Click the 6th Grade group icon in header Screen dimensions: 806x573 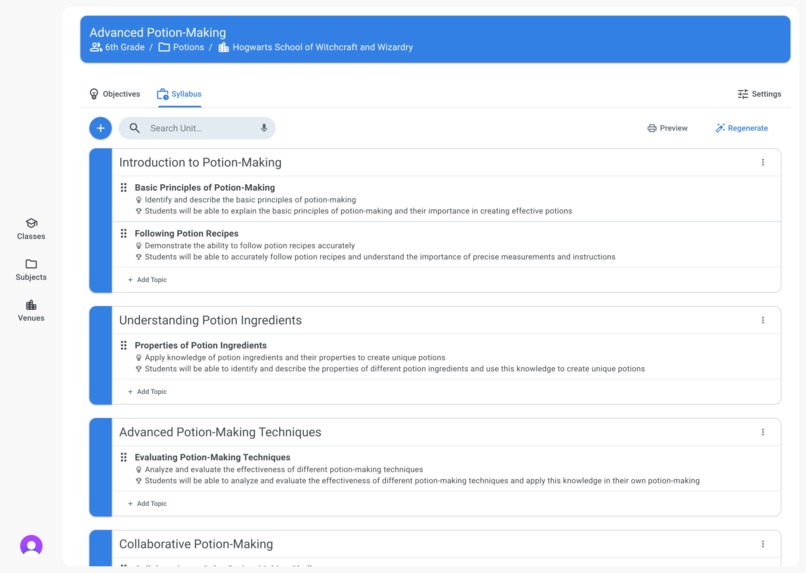point(96,47)
